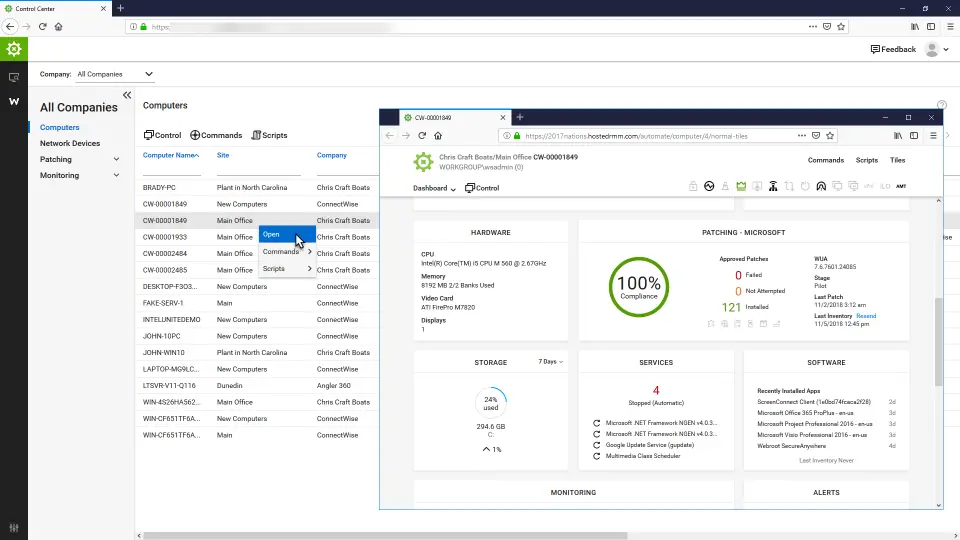960x540 pixels.
Task: Open the Company dropdown
Action: (x=114, y=74)
